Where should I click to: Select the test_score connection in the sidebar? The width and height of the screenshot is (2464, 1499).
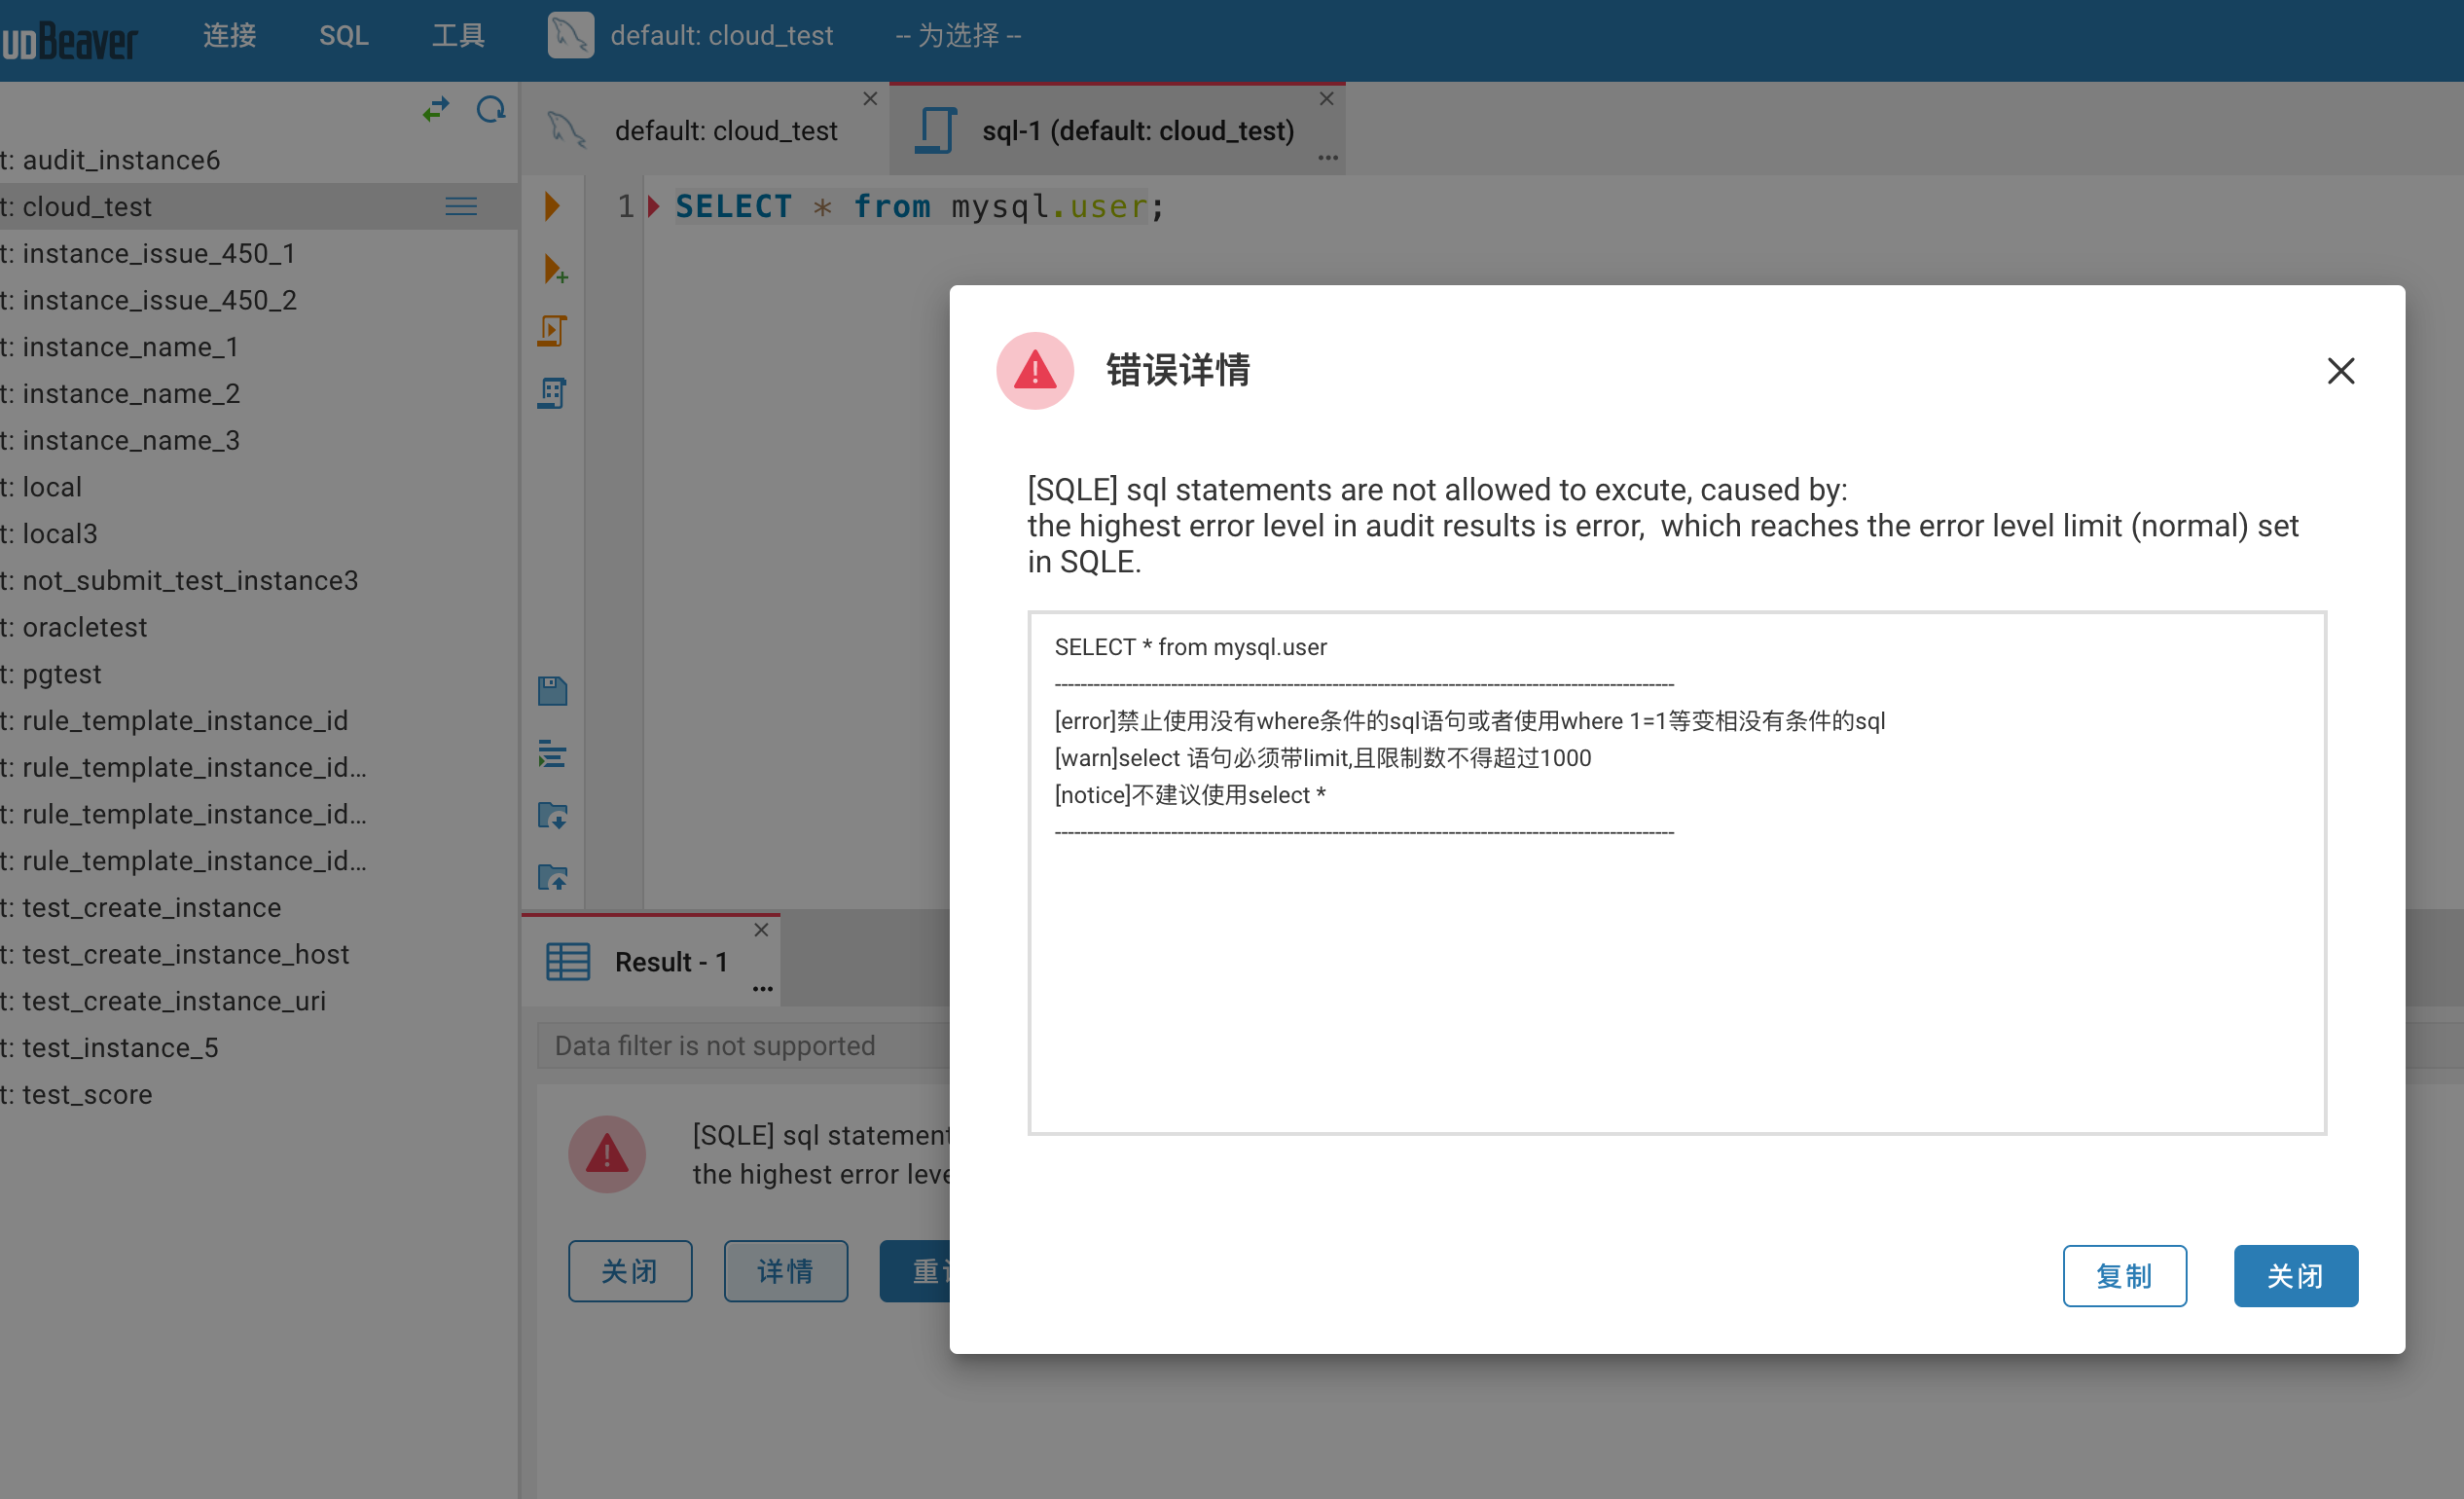[88, 1094]
